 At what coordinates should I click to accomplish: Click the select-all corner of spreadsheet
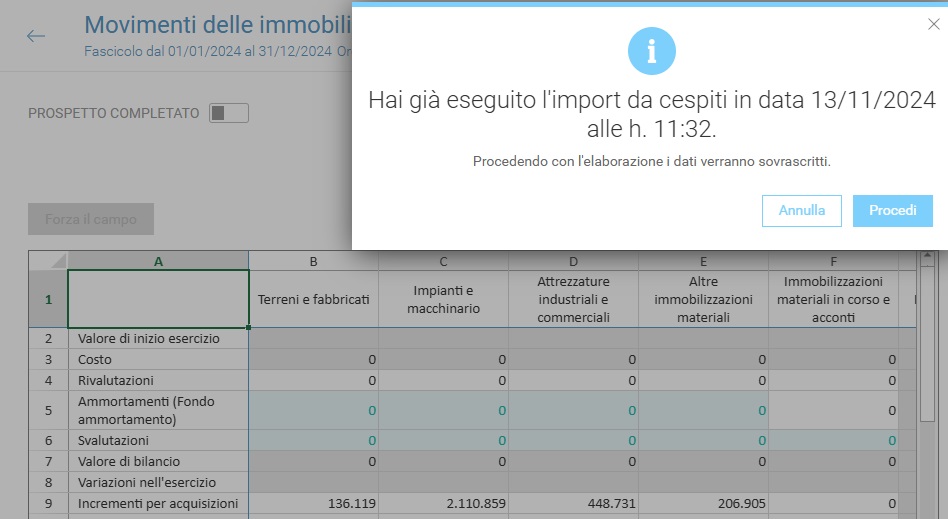pyautogui.click(x=48, y=261)
